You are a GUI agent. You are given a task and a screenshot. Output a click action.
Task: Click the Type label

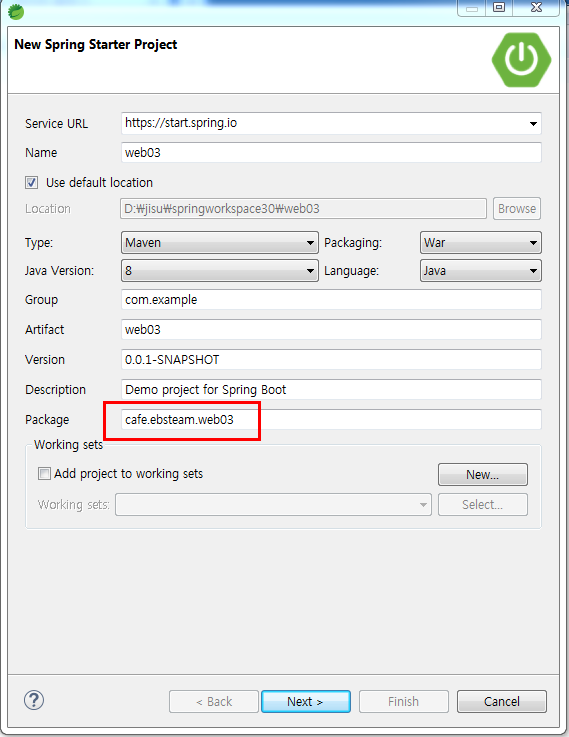(x=39, y=243)
